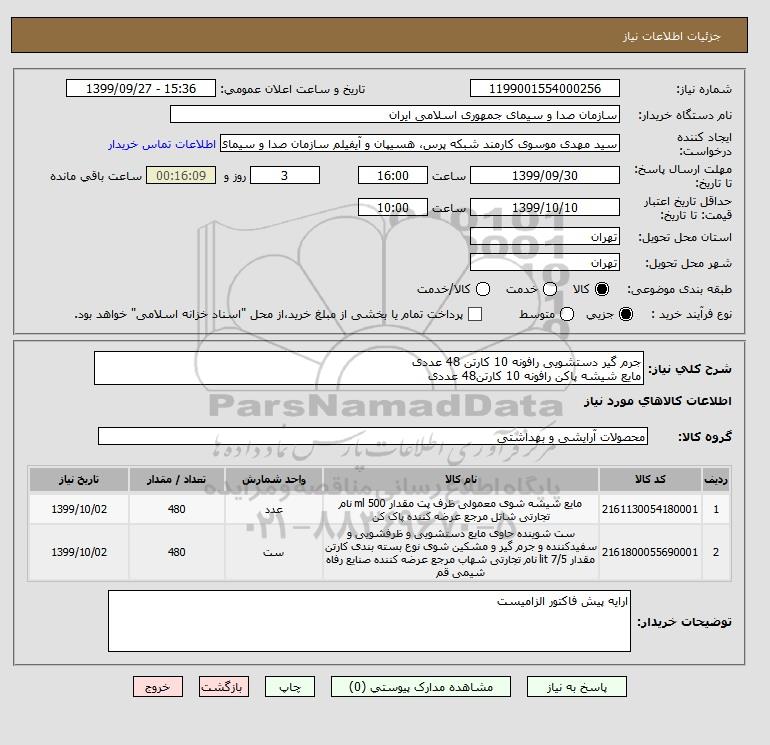Screen dimensions: 770x745
Task: Click the announcement date field 1399/09/27 - 15:36
Action: pos(141,88)
